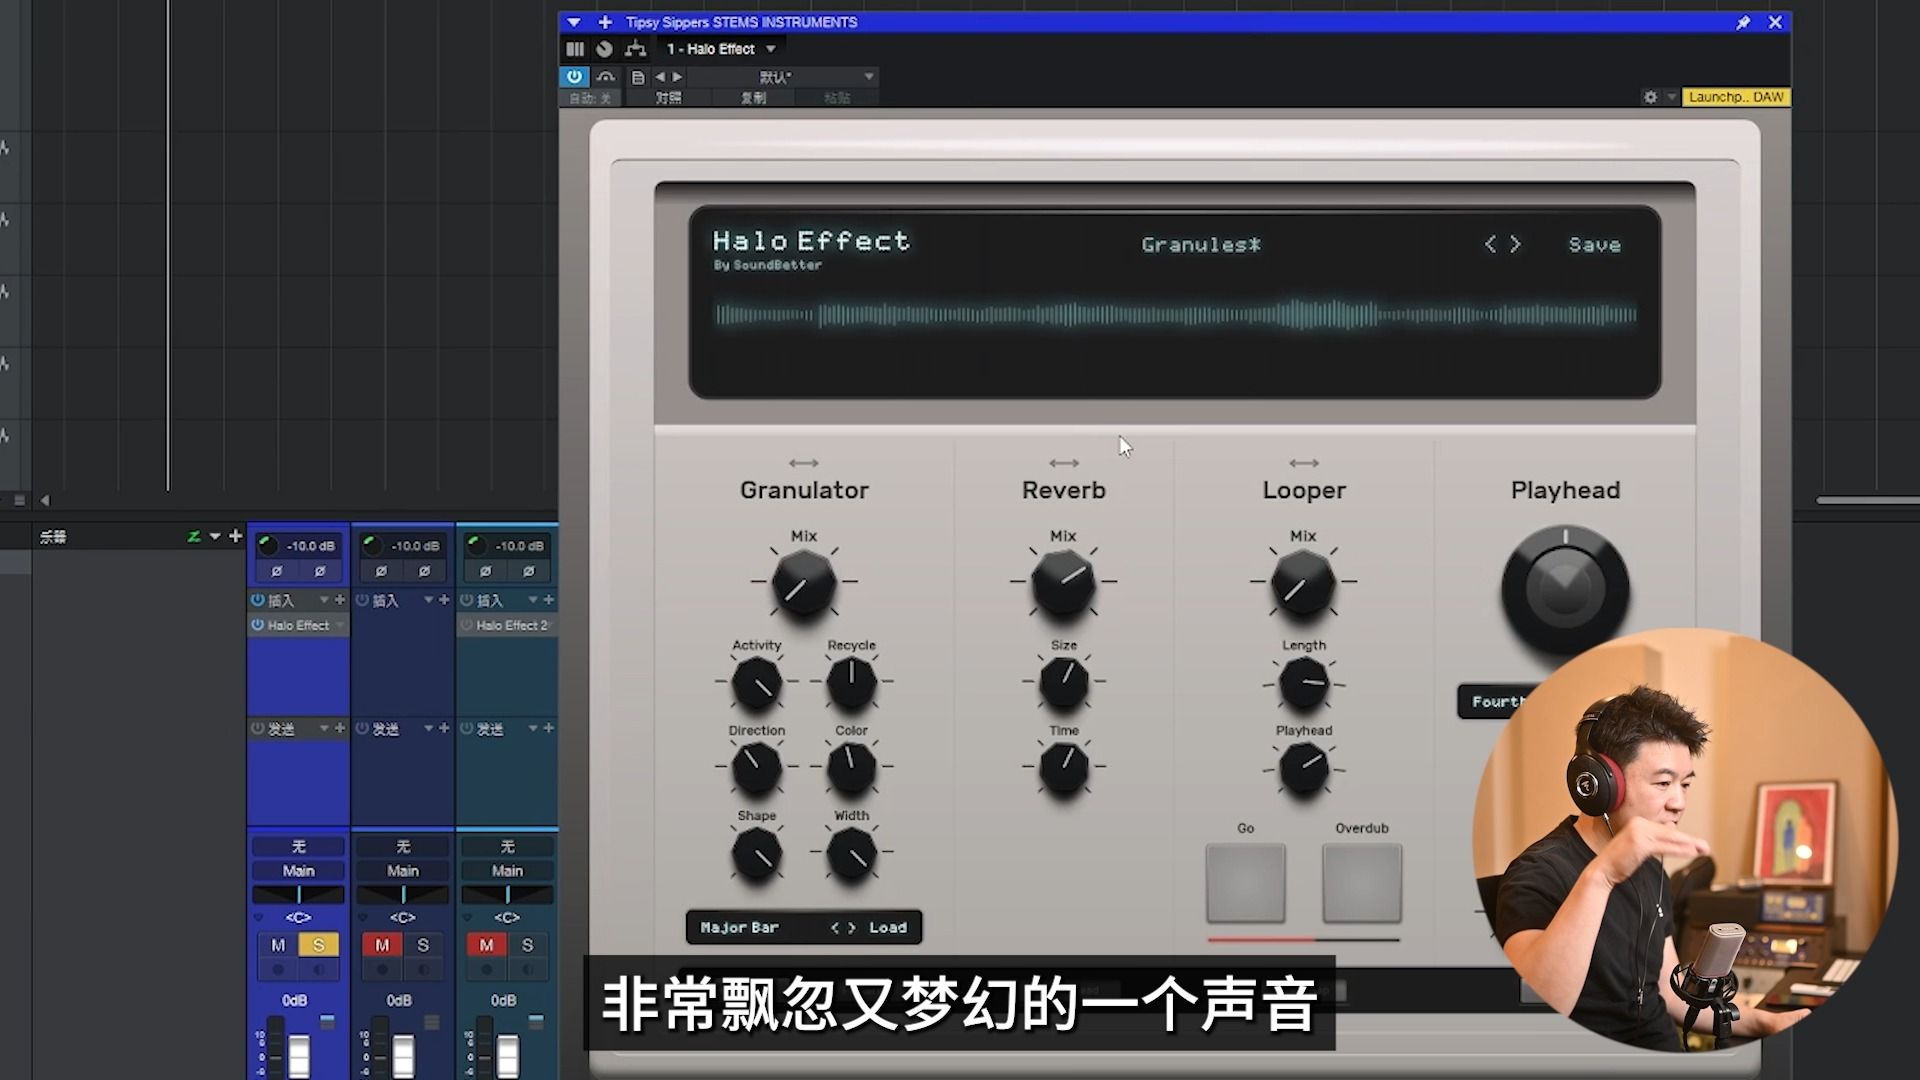Screen dimensions: 1920x1080
Task: Click the Reverb Size knob
Action: pyautogui.click(x=1064, y=685)
